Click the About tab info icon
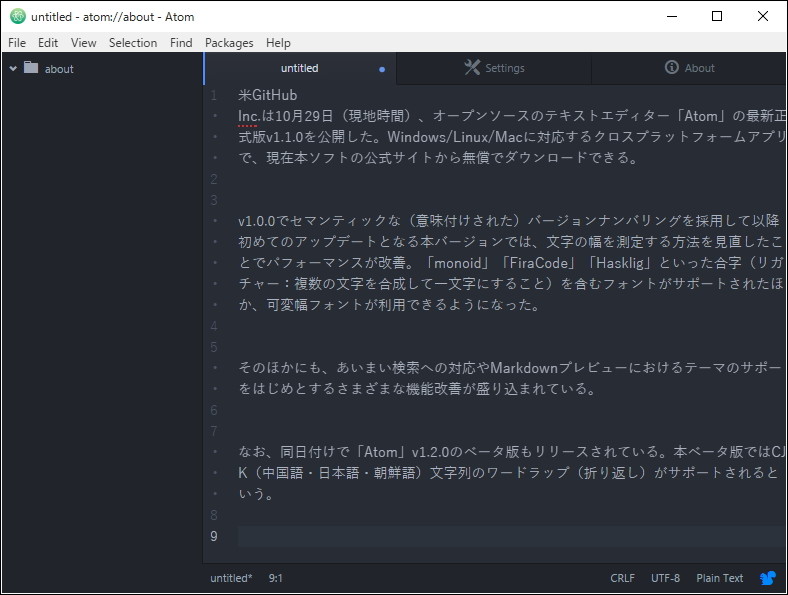This screenshot has height=595, width=788. (672, 67)
